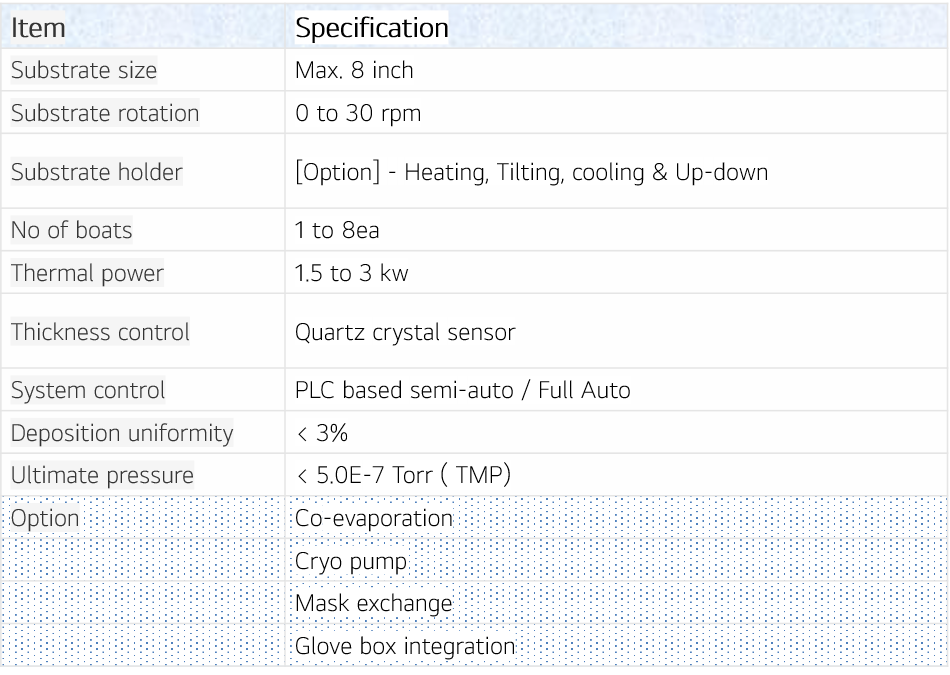Click the 'Item' column header
The width and height of the screenshot is (950, 675).
click(38, 29)
